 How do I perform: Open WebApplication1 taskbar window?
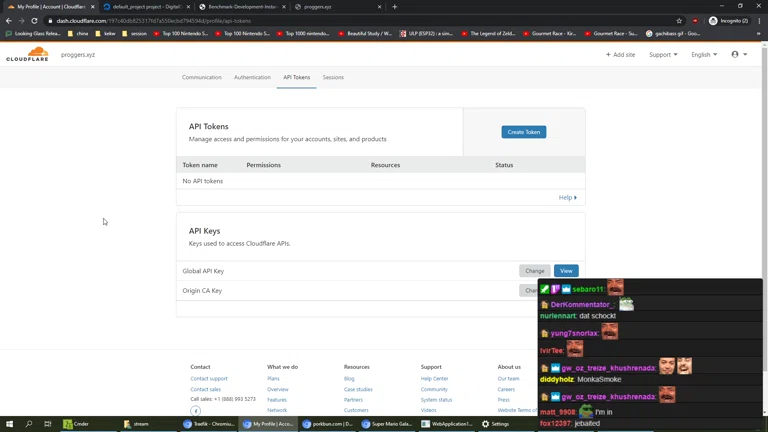click(x=447, y=424)
